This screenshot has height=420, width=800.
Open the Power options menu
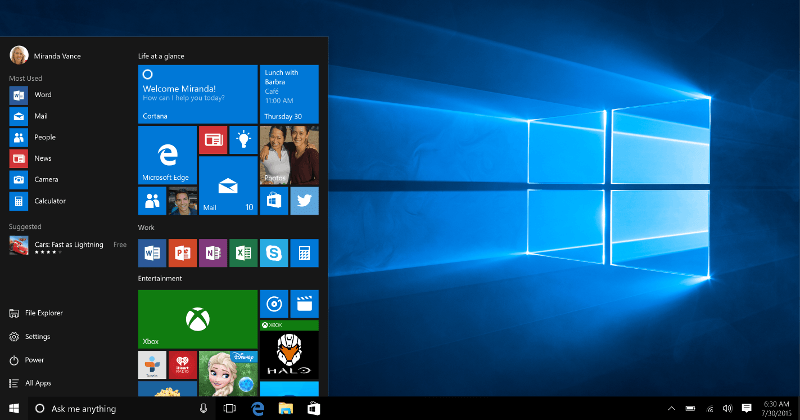34,360
